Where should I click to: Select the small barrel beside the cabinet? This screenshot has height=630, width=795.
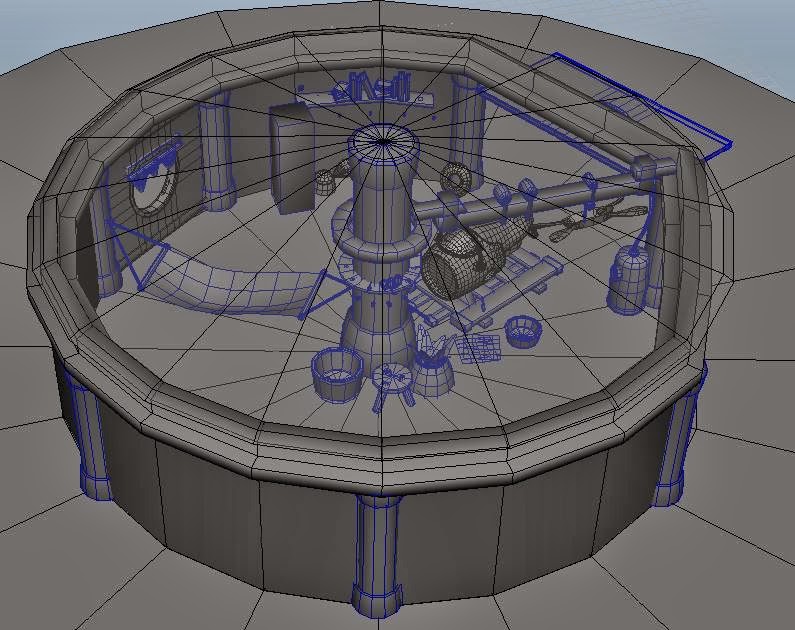[x=324, y=183]
